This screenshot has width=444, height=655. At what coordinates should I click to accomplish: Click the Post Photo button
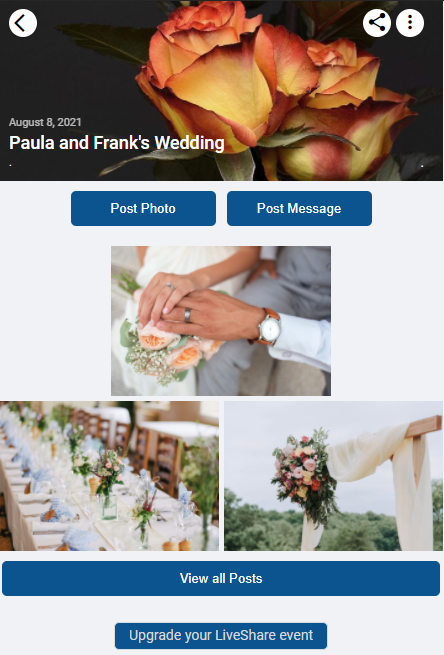[x=143, y=208]
